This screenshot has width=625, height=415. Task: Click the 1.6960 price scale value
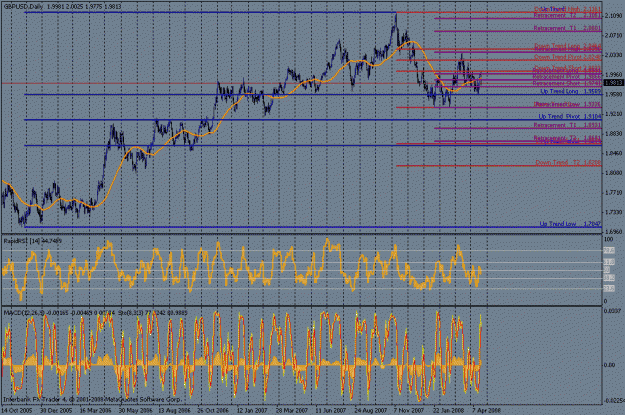(x=613, y=232)
